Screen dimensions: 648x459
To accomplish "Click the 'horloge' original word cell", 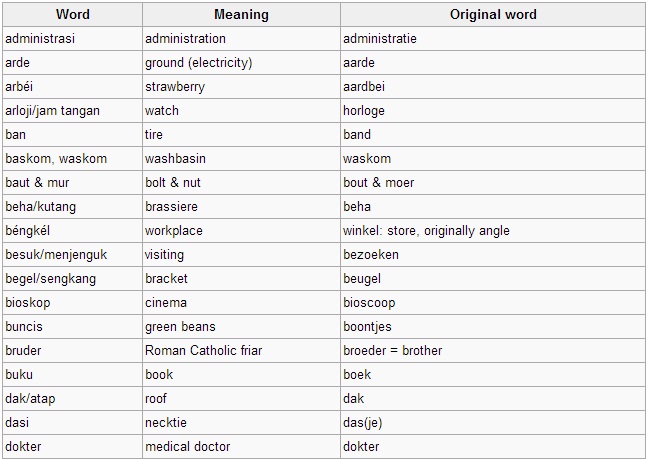I will [x=493, y=111].
